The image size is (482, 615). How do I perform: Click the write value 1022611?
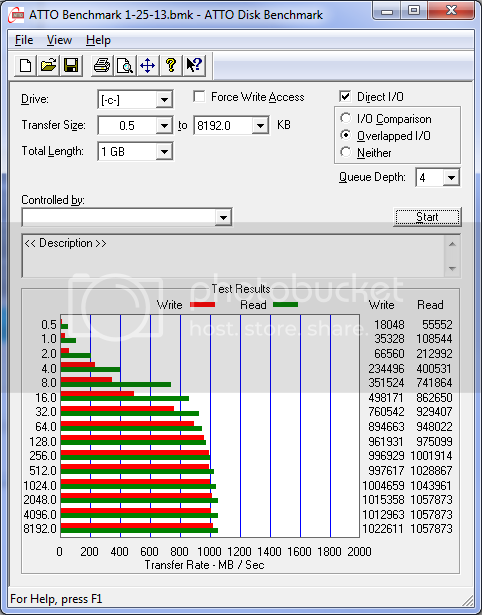pos(383,529)
